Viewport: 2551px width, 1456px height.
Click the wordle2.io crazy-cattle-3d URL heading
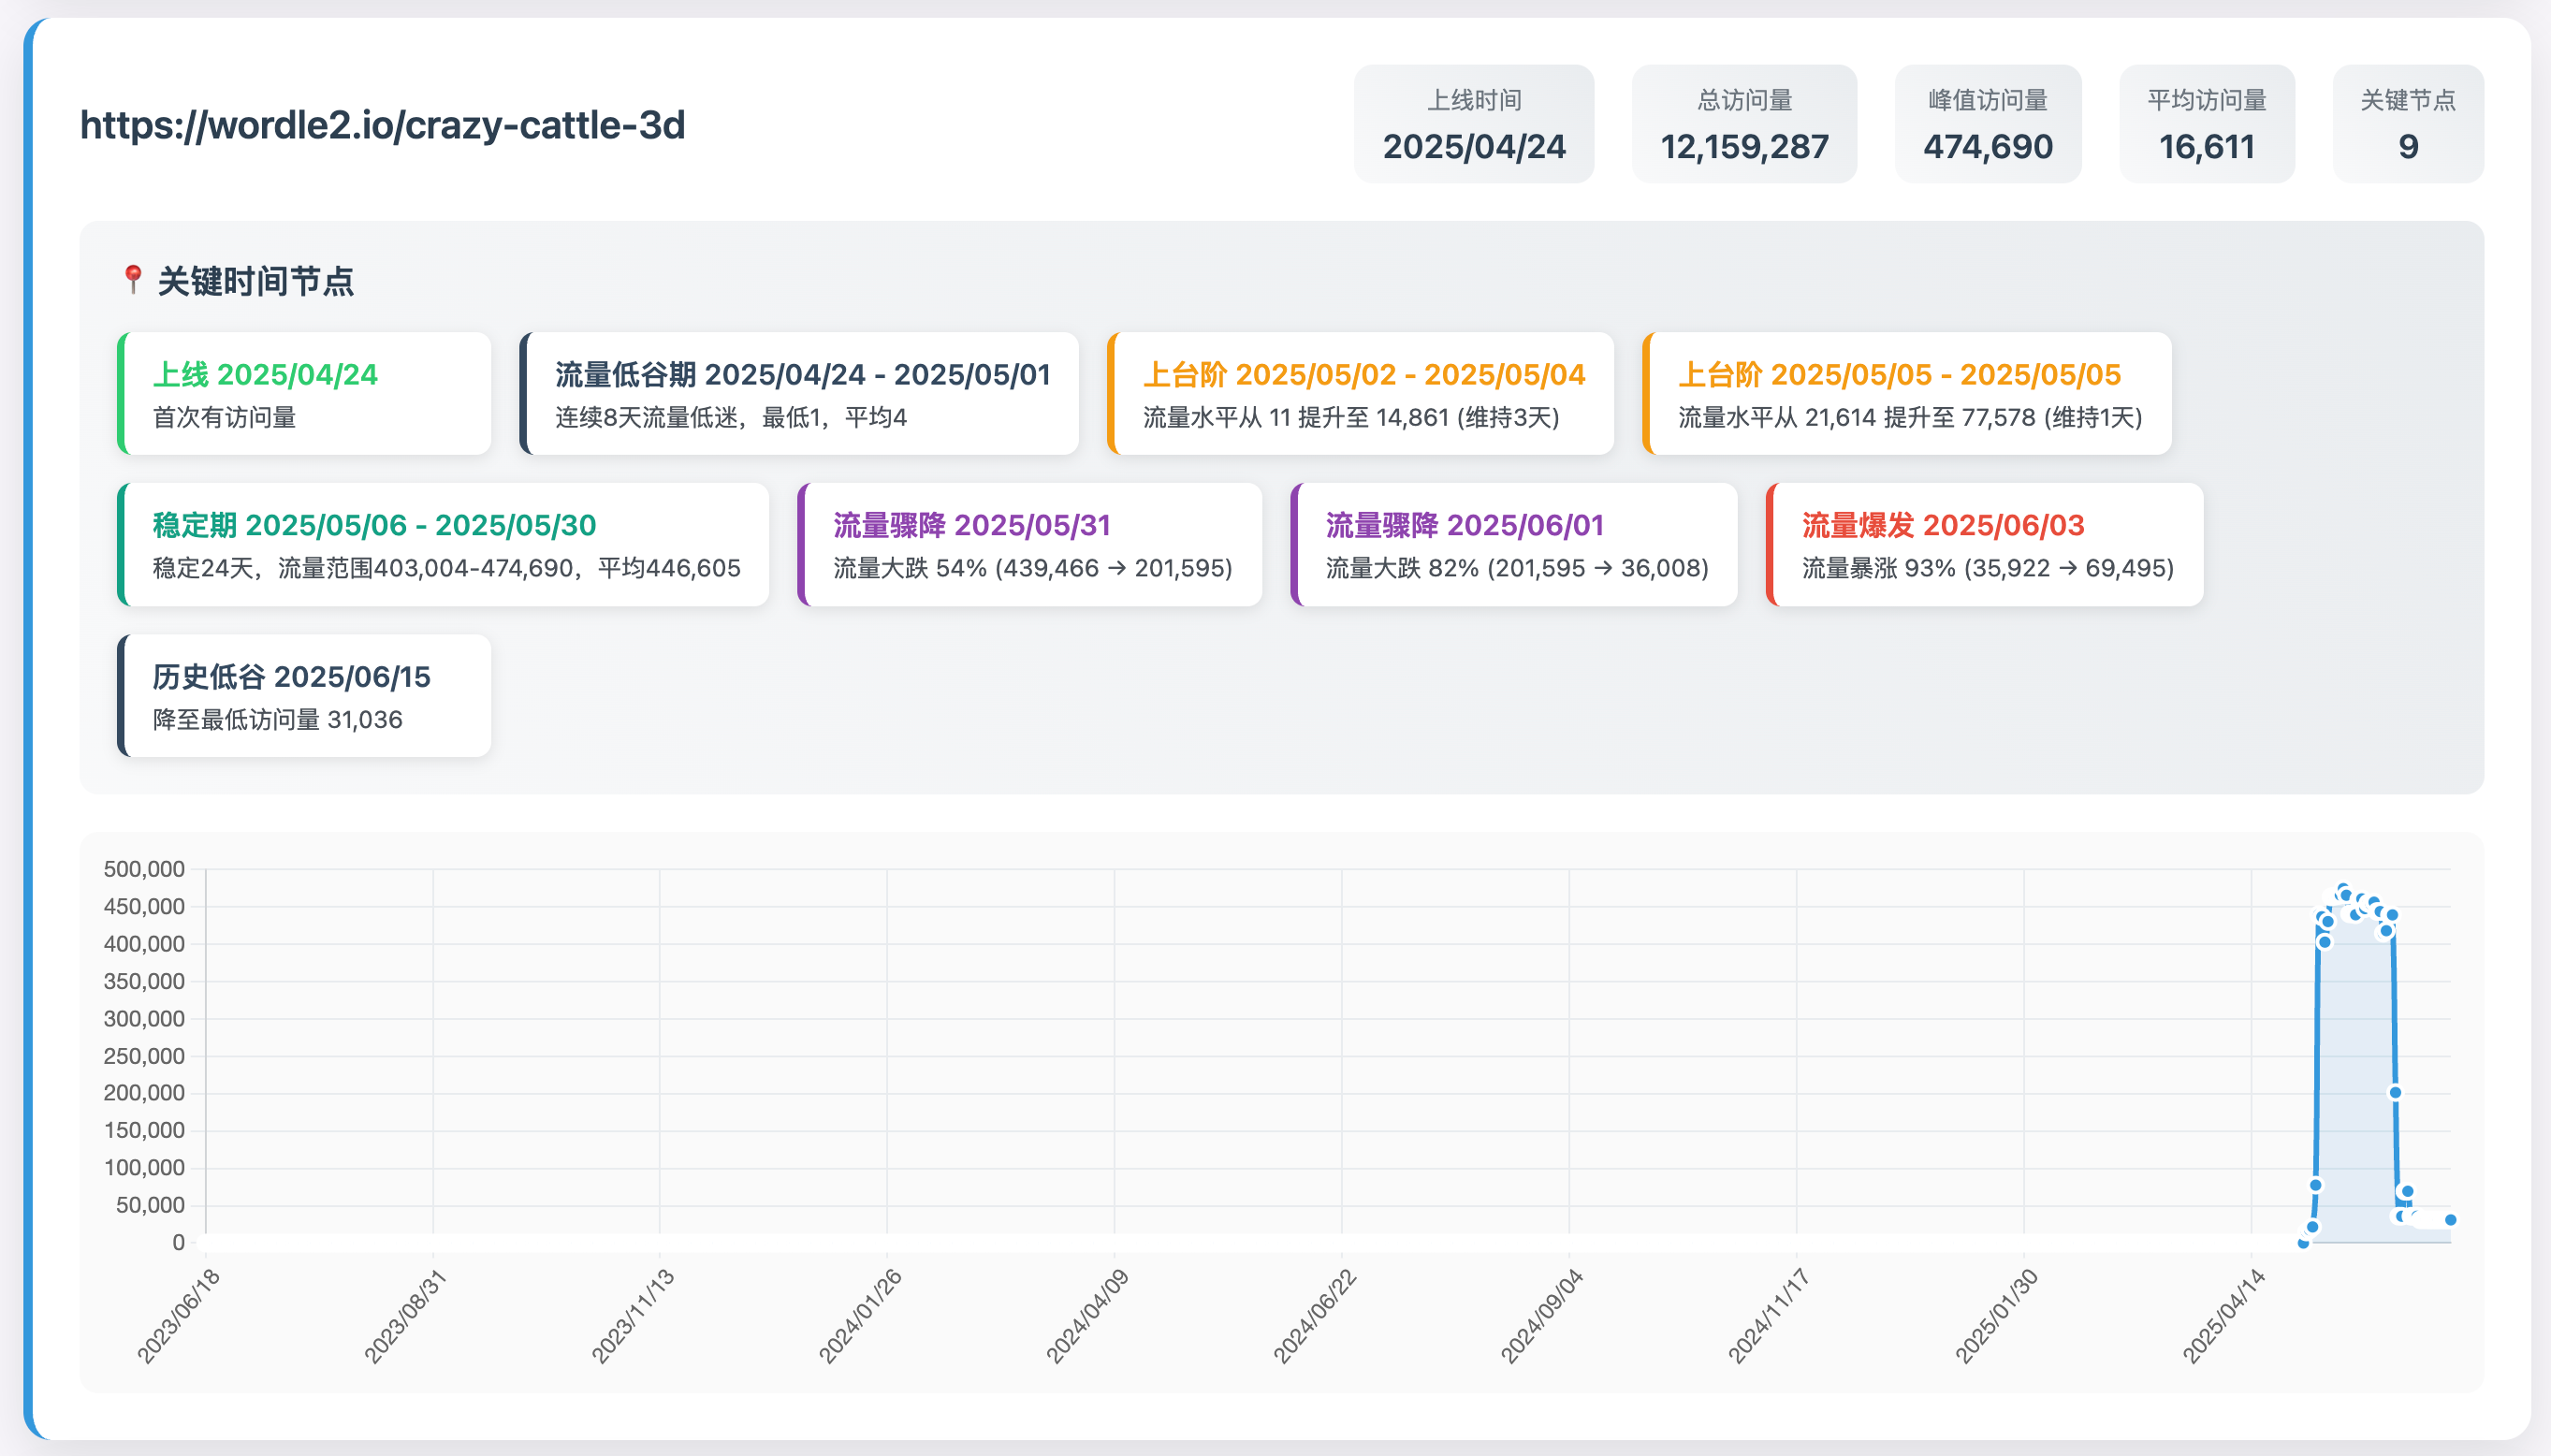pyautogui.click(x=382, y=125)
